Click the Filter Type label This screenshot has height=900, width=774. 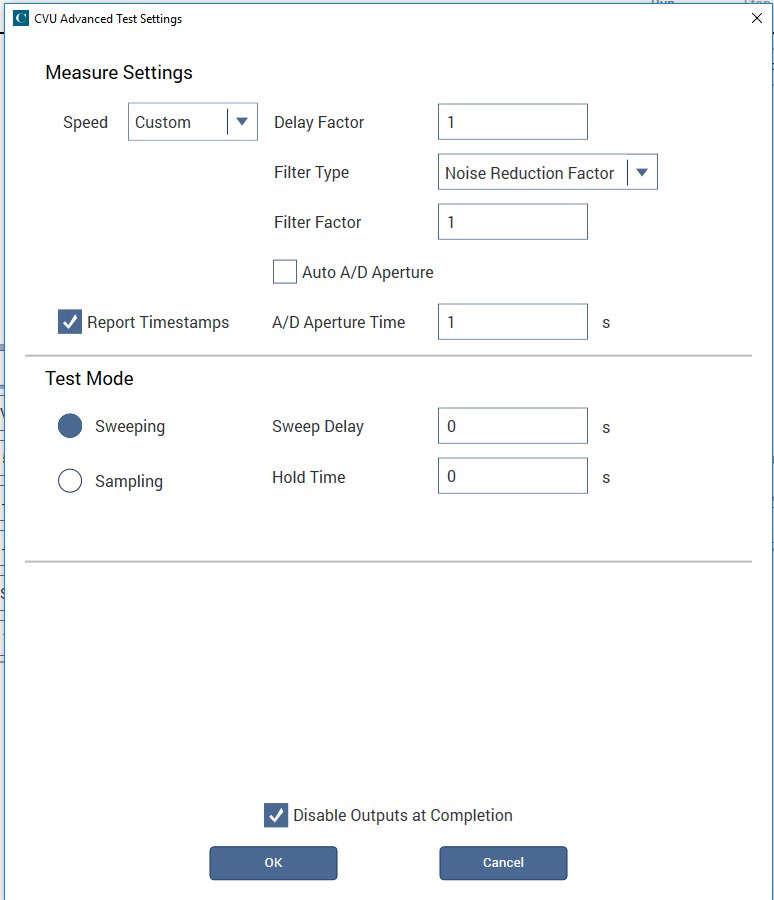pos(311,173)
